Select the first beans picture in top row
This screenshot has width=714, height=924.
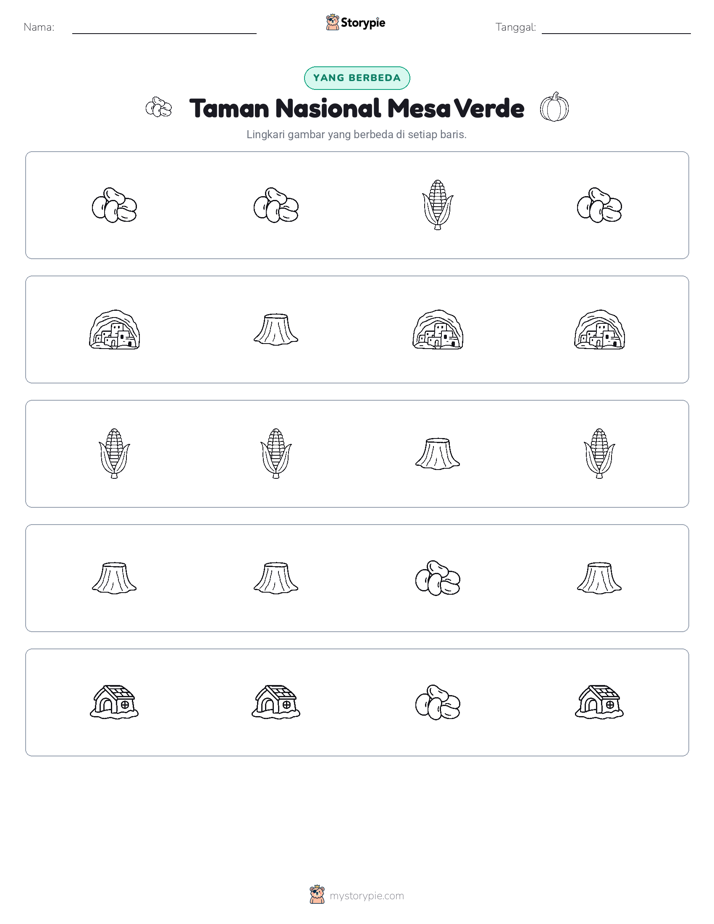click(114, 205)
